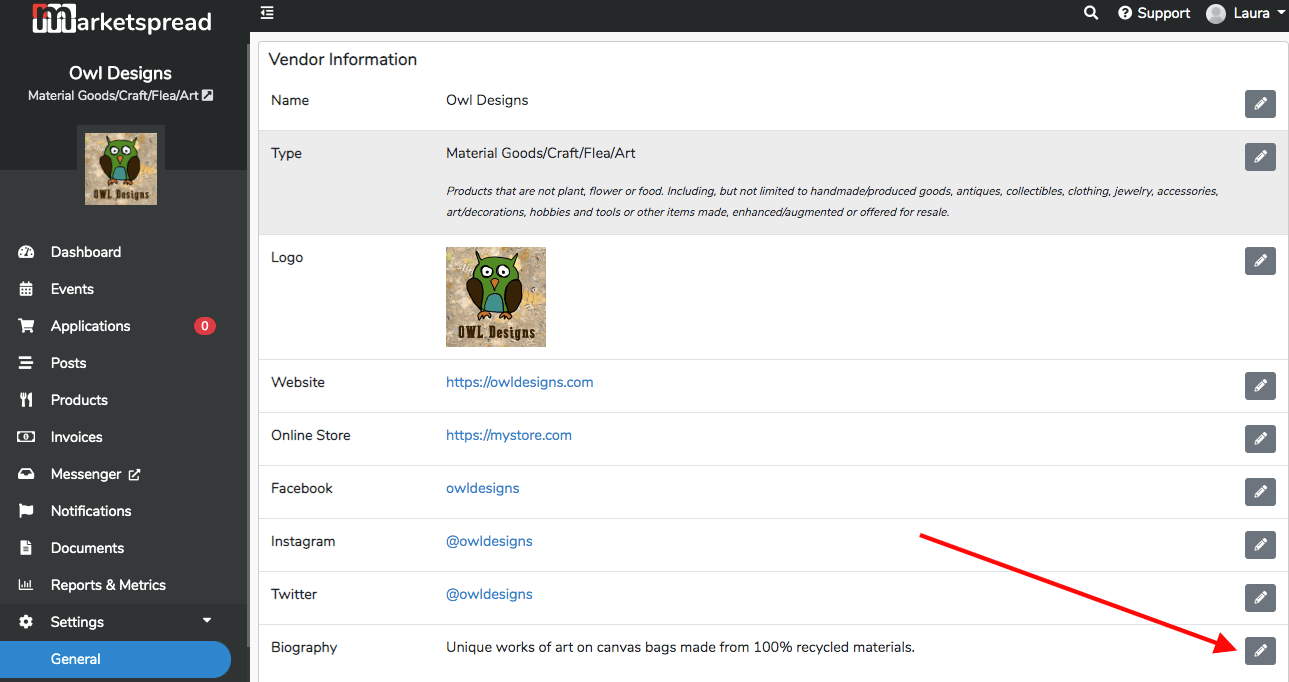The height and width of the screenshot is (682, 1289).
Task: Edit the Twitter handle via pencil icon
Action: click(1260, 598)
